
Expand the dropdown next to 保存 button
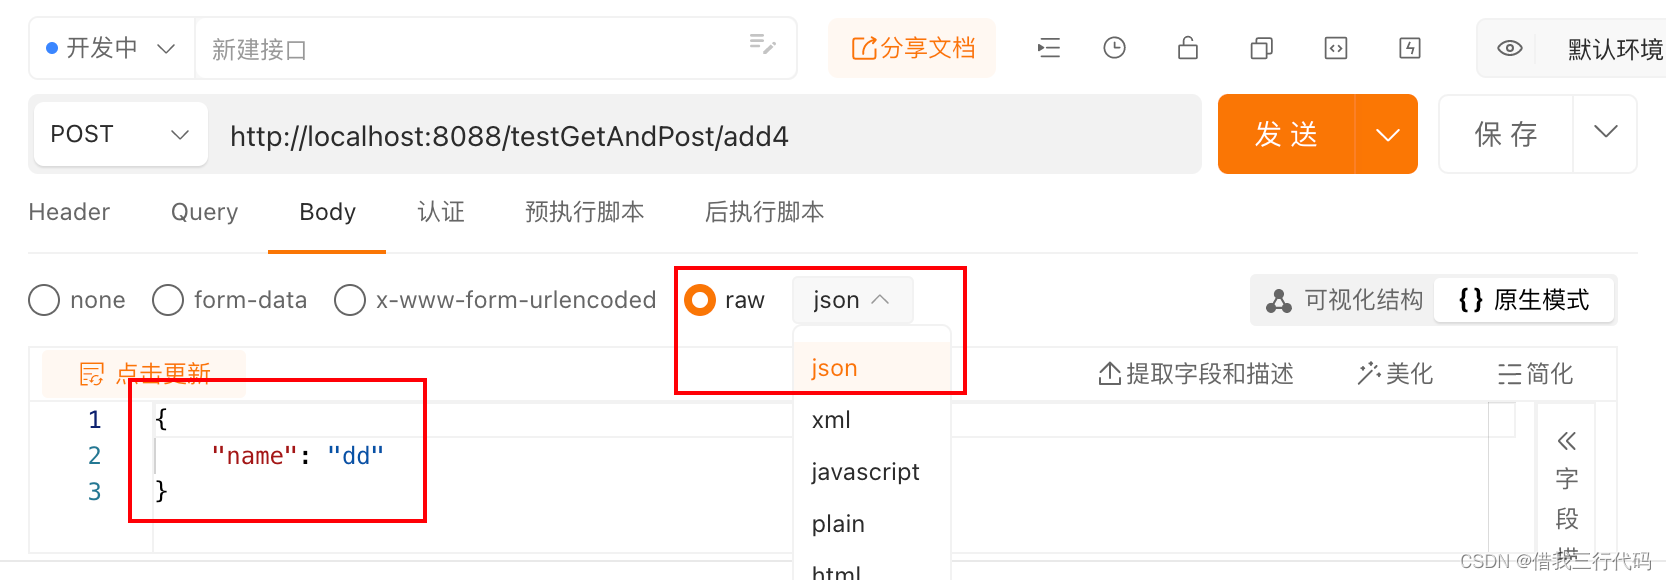[1604, 133]
